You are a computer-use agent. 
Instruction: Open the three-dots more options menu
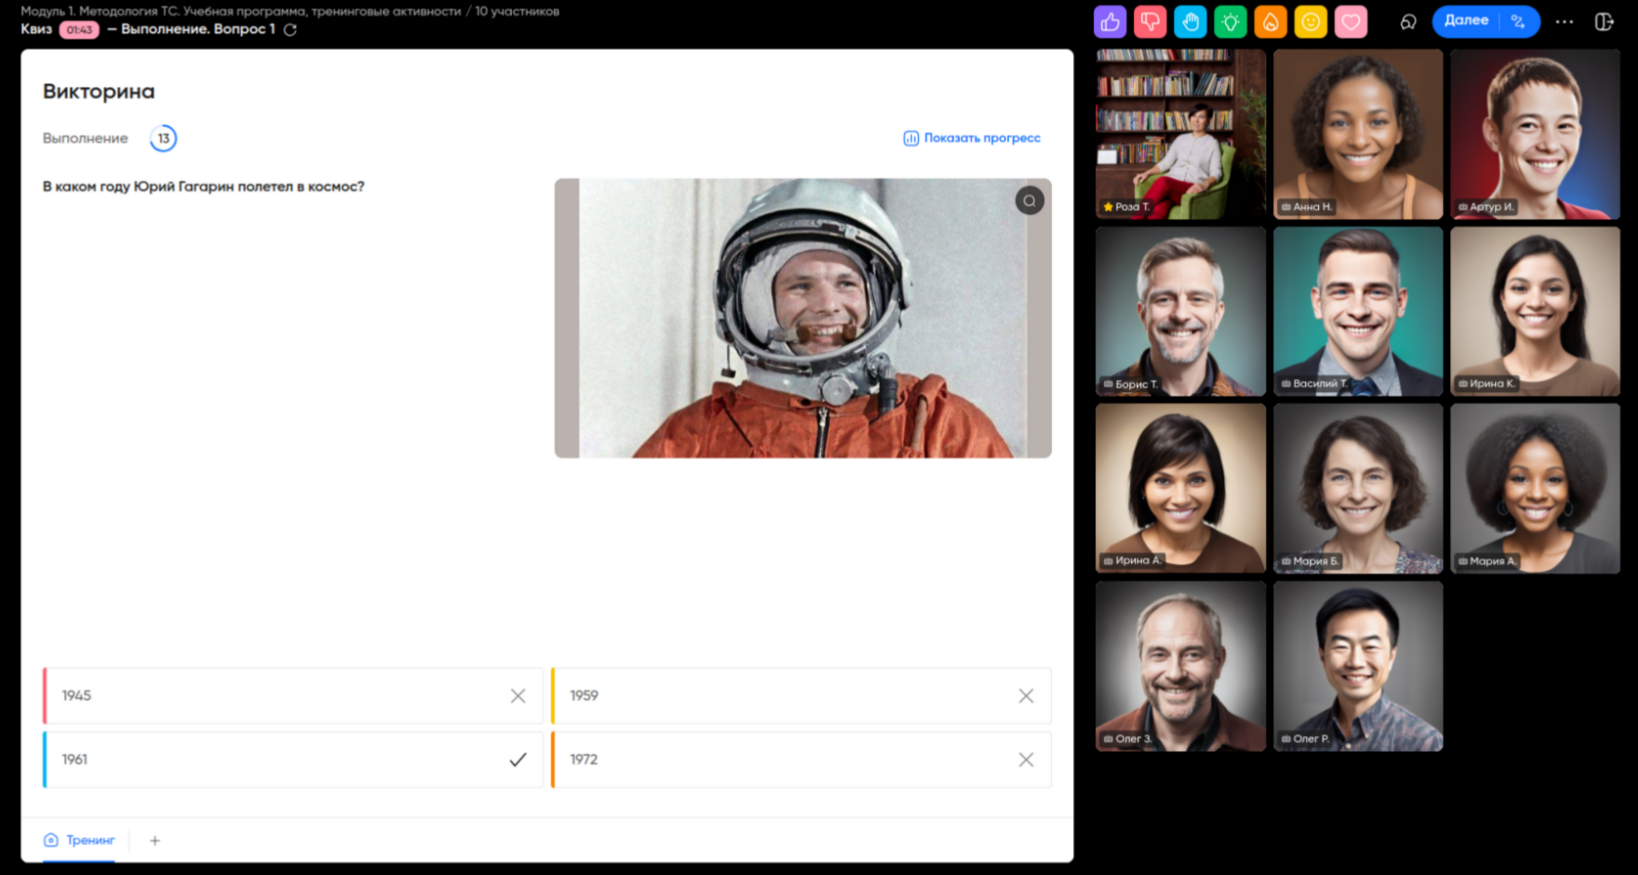(x=1564, y=21)
